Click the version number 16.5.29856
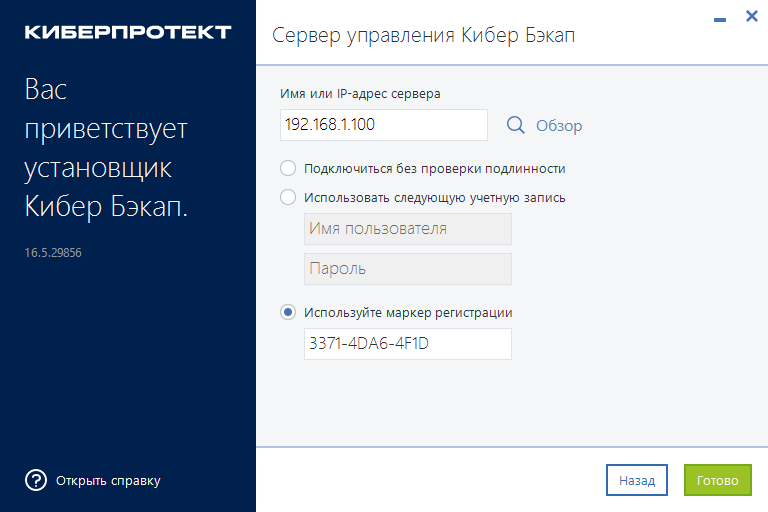This screenshot has width=768, height=512. point(53,253)
